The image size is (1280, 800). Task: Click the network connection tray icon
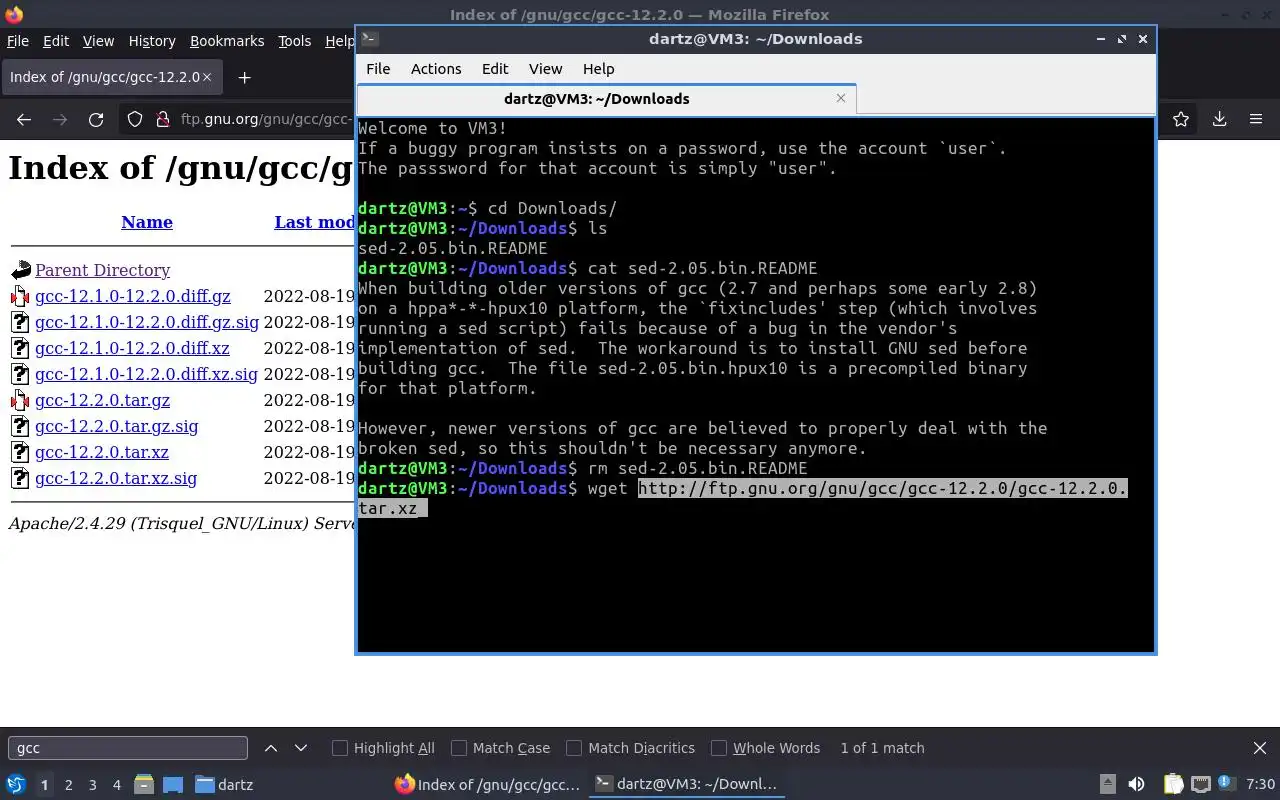(1201, 785)
